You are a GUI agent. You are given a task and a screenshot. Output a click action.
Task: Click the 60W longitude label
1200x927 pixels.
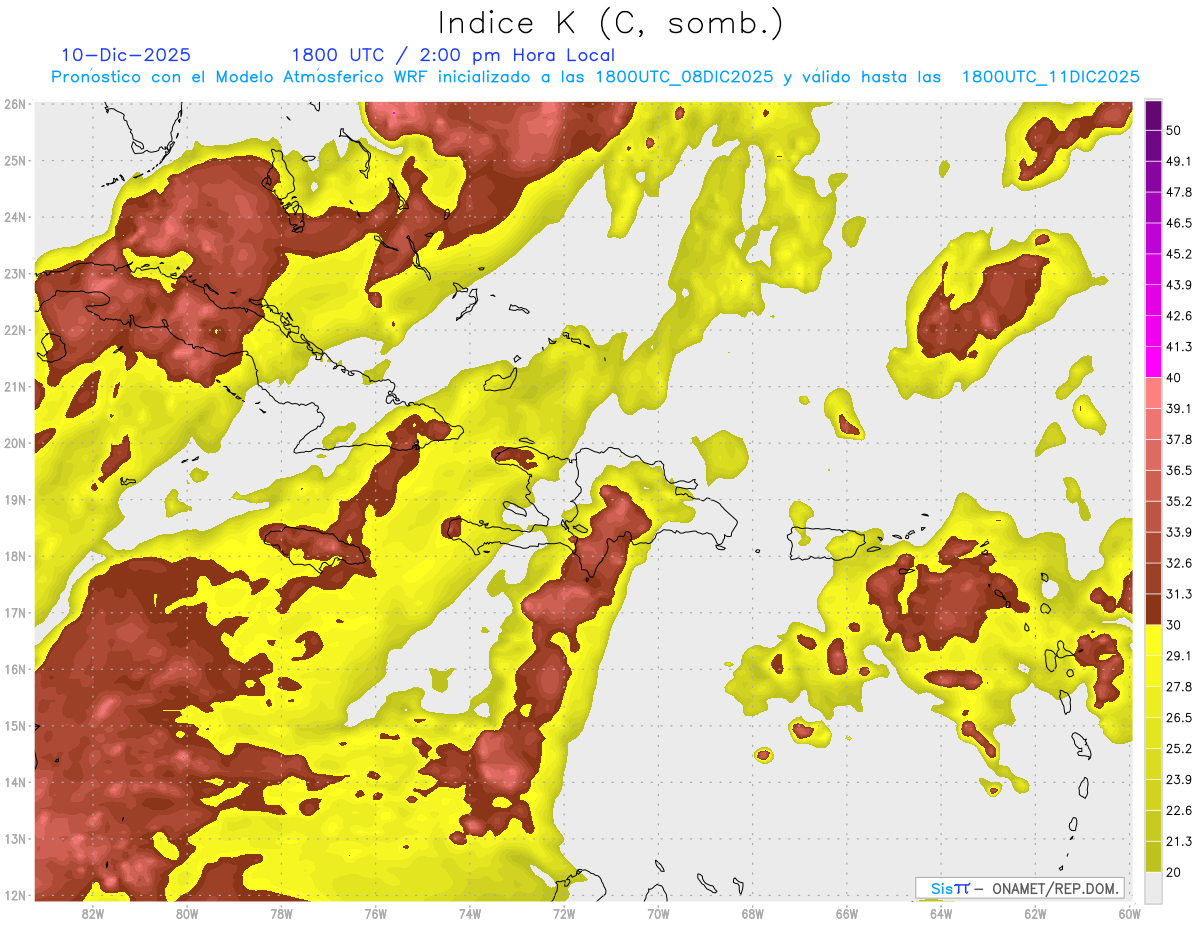pyautogui.click(x=1129, y=913)
